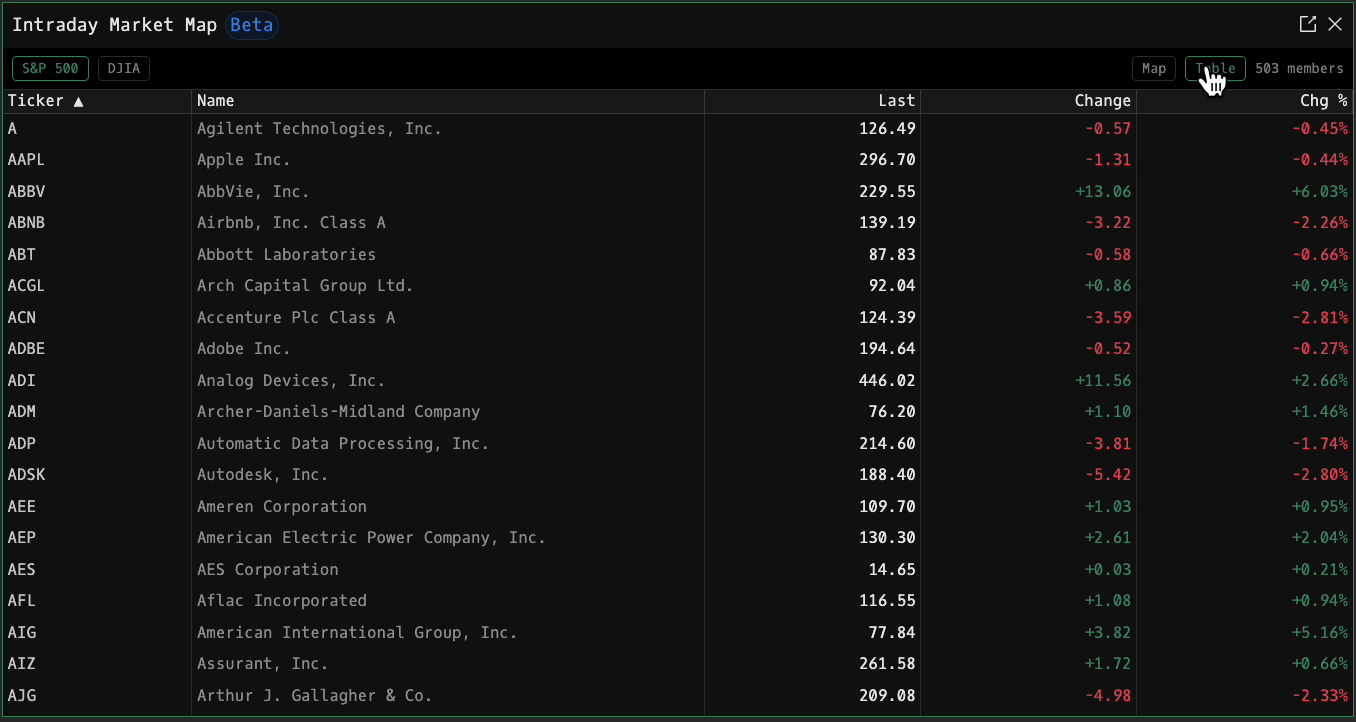Click percent change -2.81% for Accenture
1356x722 pixels.
tap(1320, 318)
